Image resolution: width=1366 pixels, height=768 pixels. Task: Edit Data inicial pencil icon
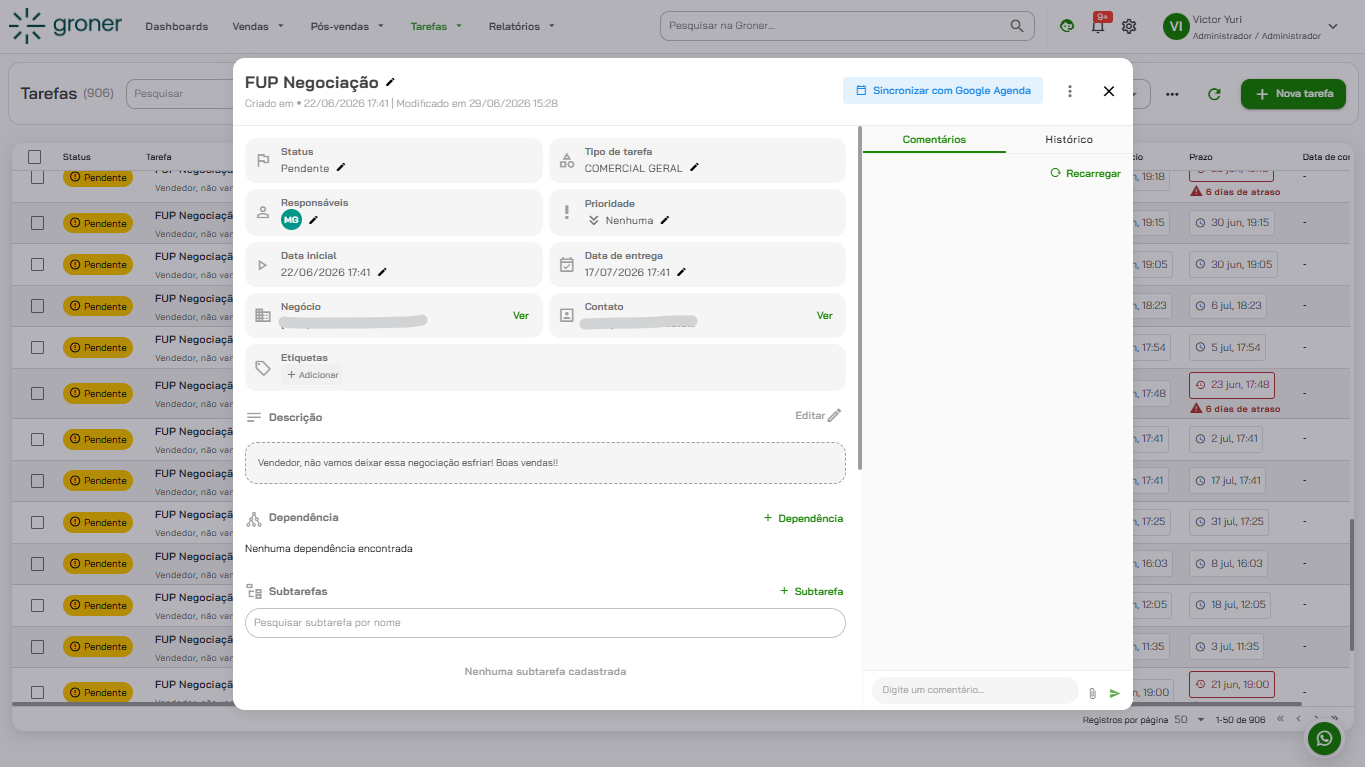click(382, 272)
